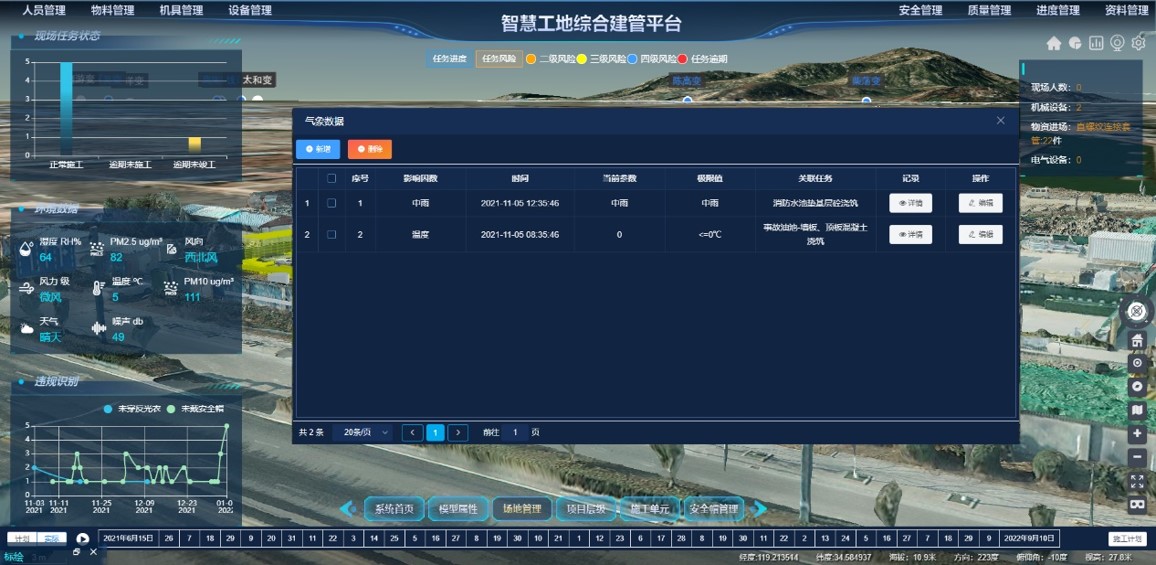Image resolution: width=1156 pixels, height=565 pixels.
Task: Click the blue 新增 button
Action: 318,149
